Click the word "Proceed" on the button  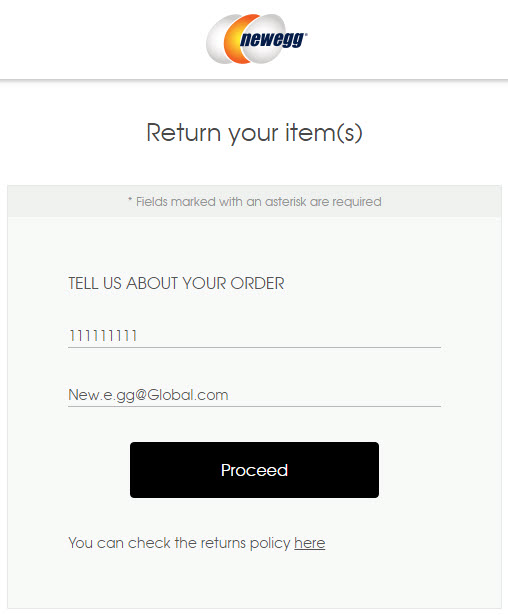(x=254, y=470)
